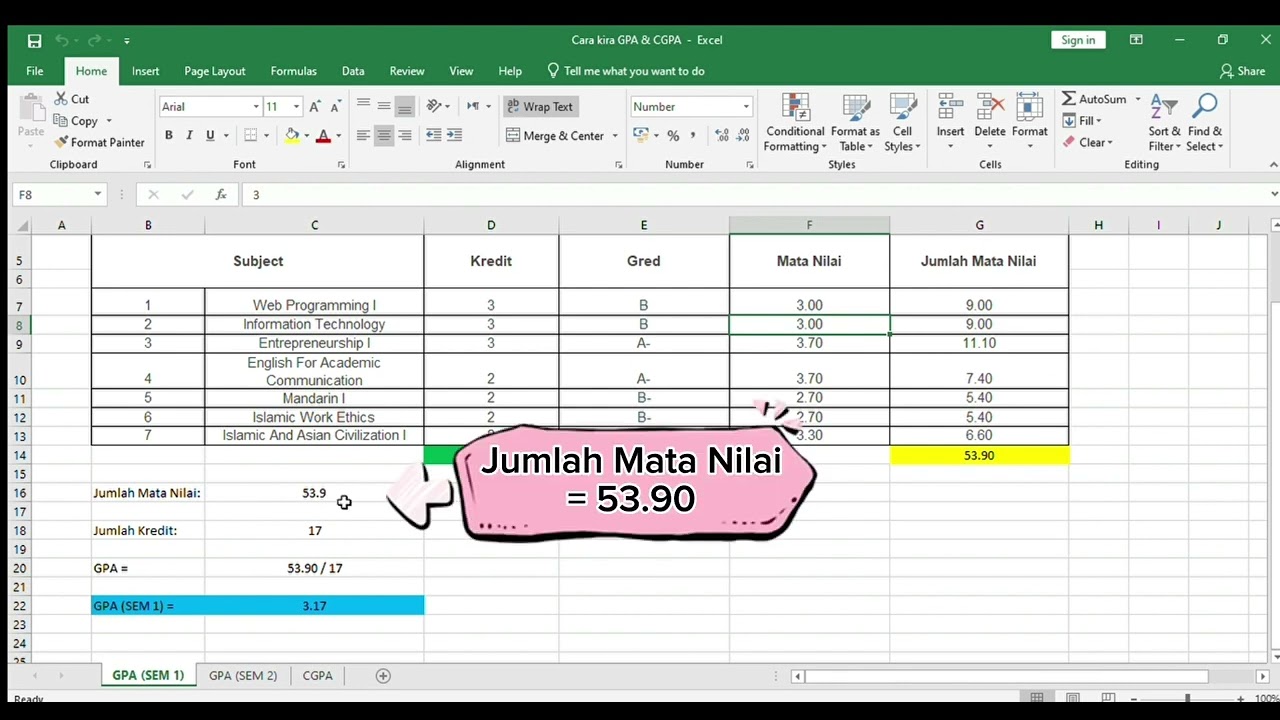Screen dimensions: 1280x720
Task: Click the Delete cells button
Action: tap(989, 123)
